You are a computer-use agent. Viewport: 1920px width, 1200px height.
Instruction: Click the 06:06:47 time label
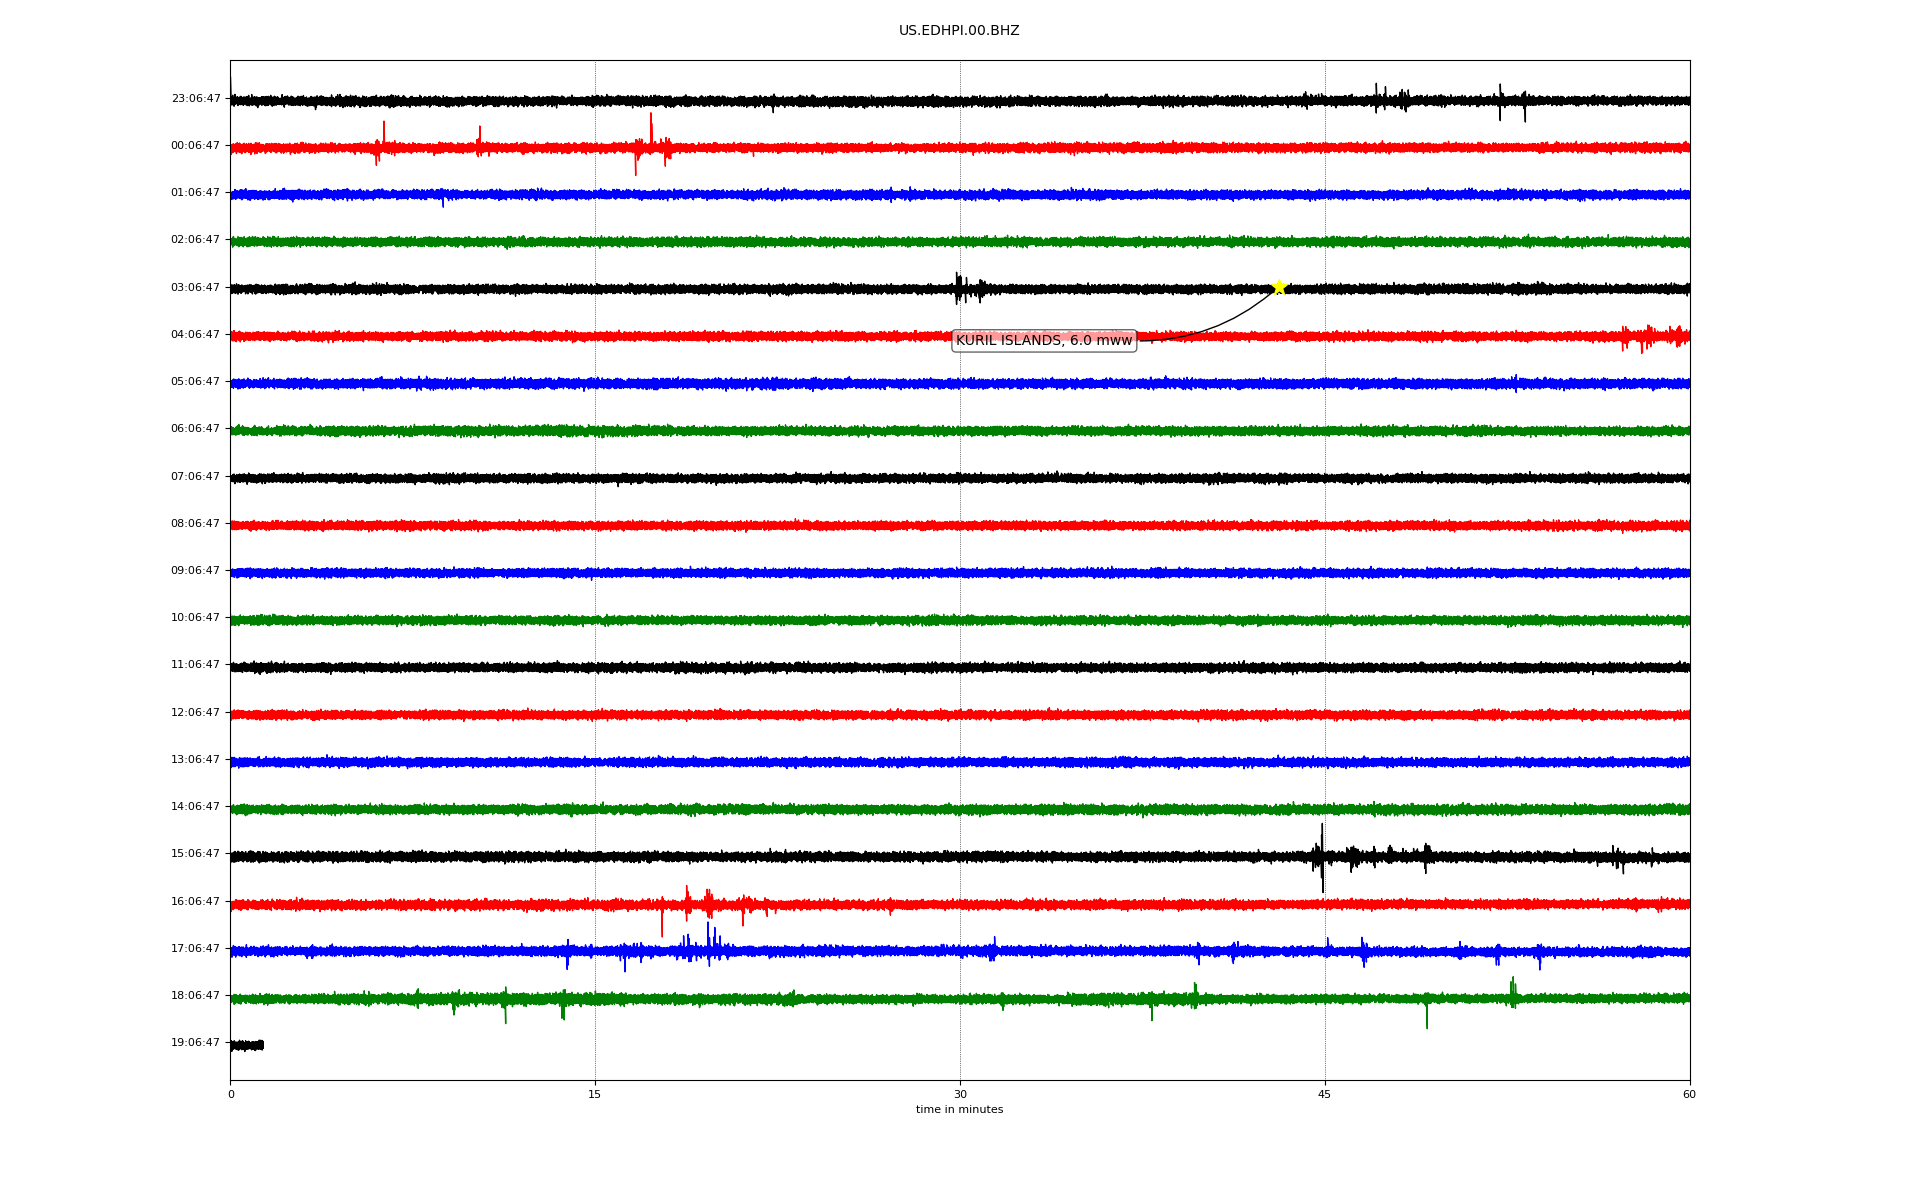point(196,429)
